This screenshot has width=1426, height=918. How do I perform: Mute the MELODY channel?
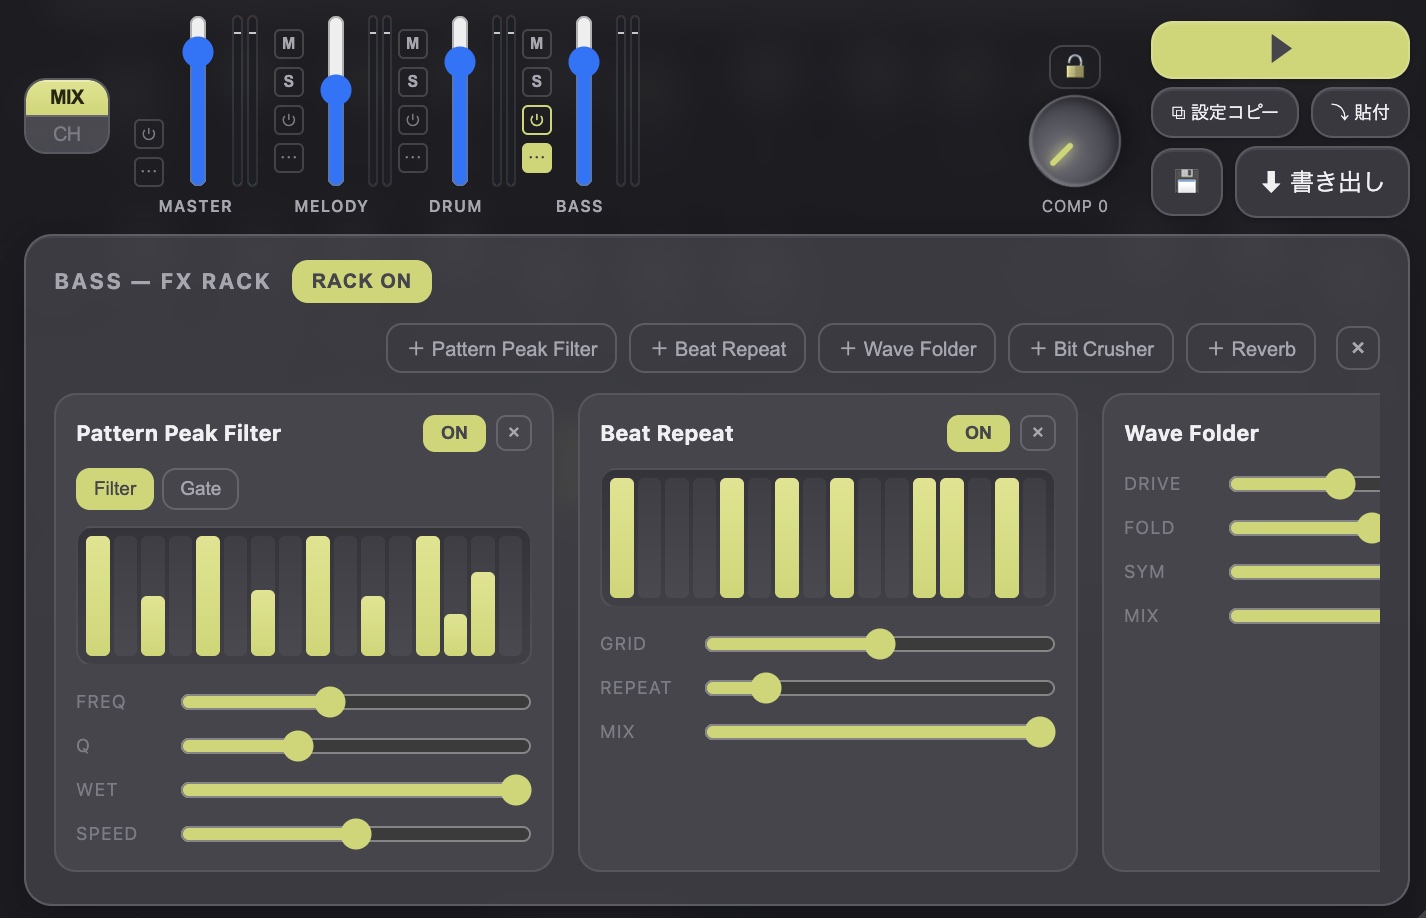pyautogui.click(x=289, y=44)
